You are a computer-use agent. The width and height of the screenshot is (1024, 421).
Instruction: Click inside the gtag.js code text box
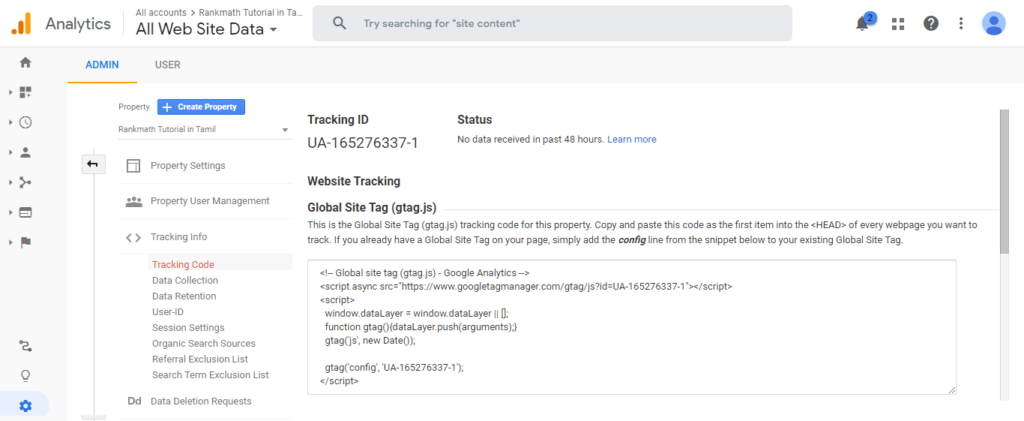point(632,327)
